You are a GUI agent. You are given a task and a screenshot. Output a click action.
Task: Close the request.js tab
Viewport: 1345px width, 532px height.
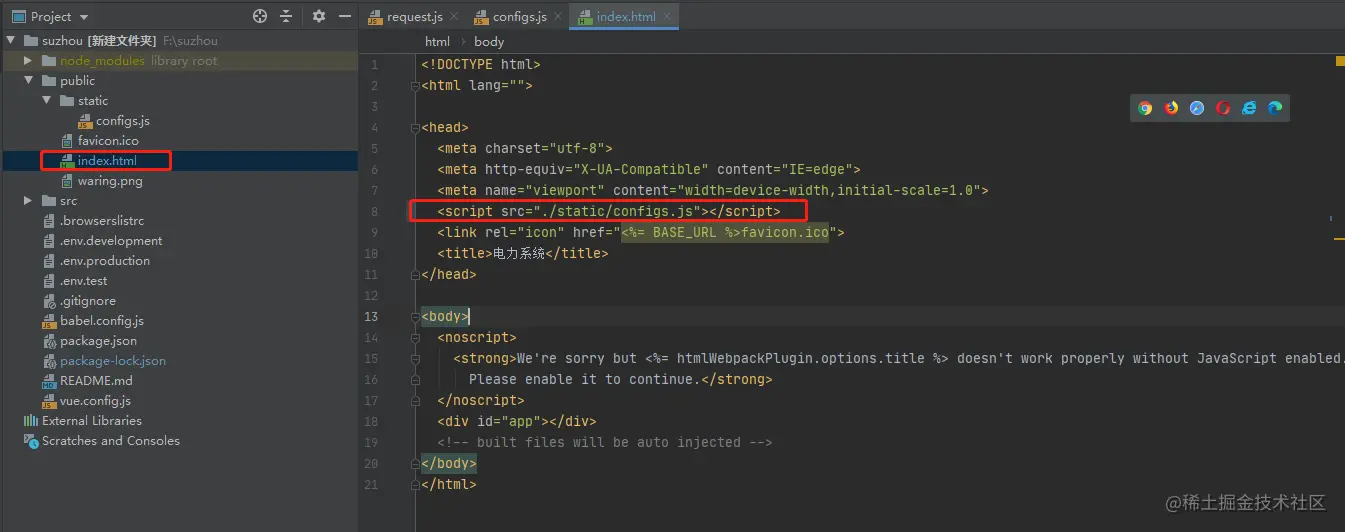click(452, 17)
